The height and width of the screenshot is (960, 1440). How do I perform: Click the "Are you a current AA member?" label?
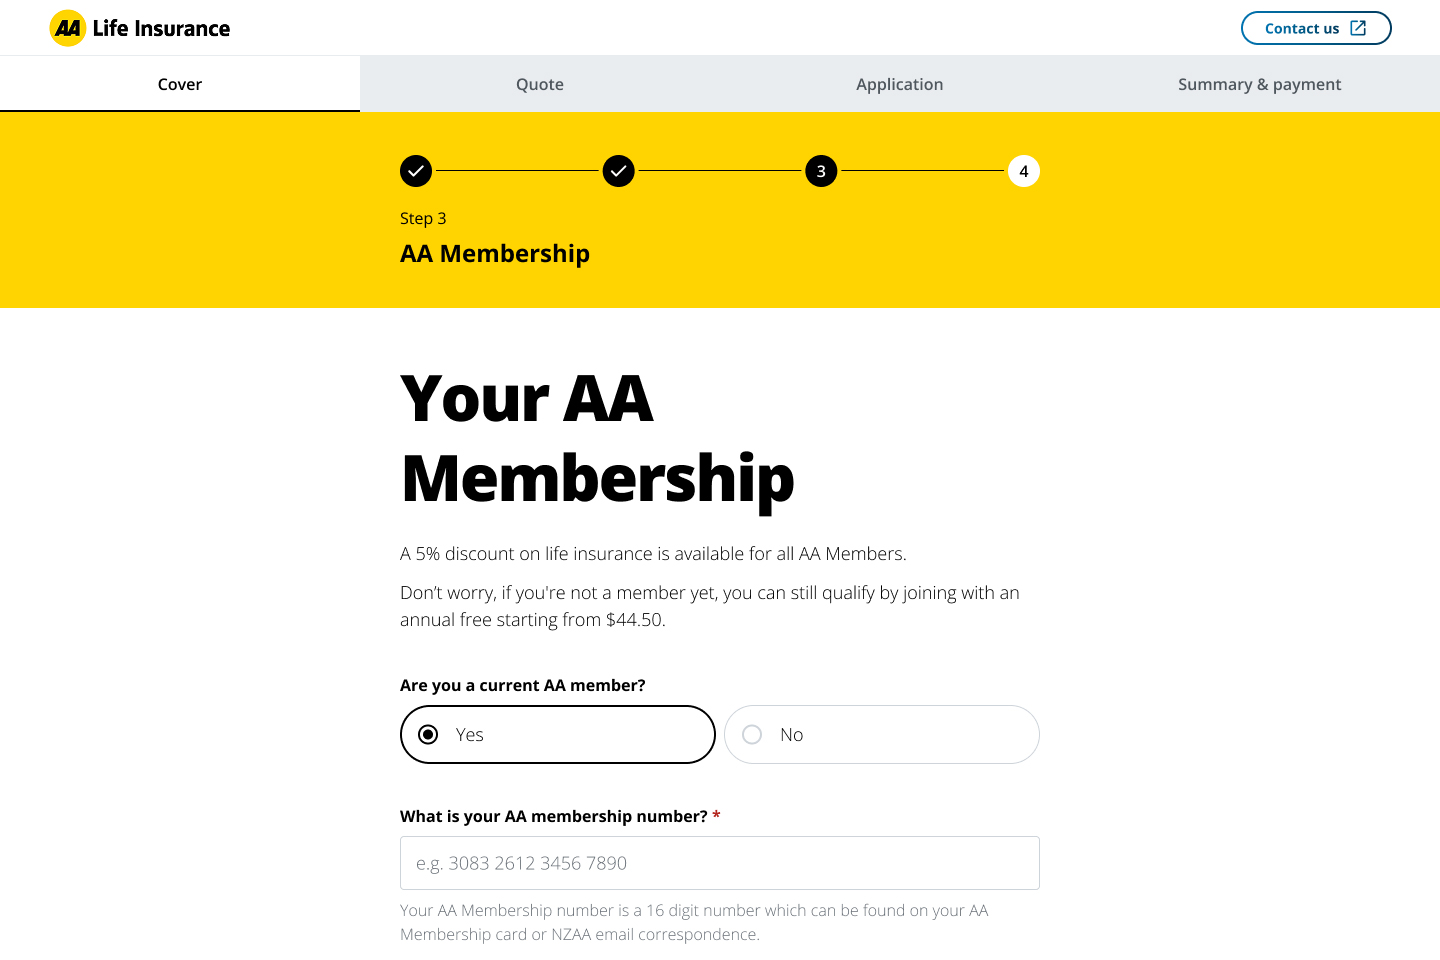click(x=522, y=685)
